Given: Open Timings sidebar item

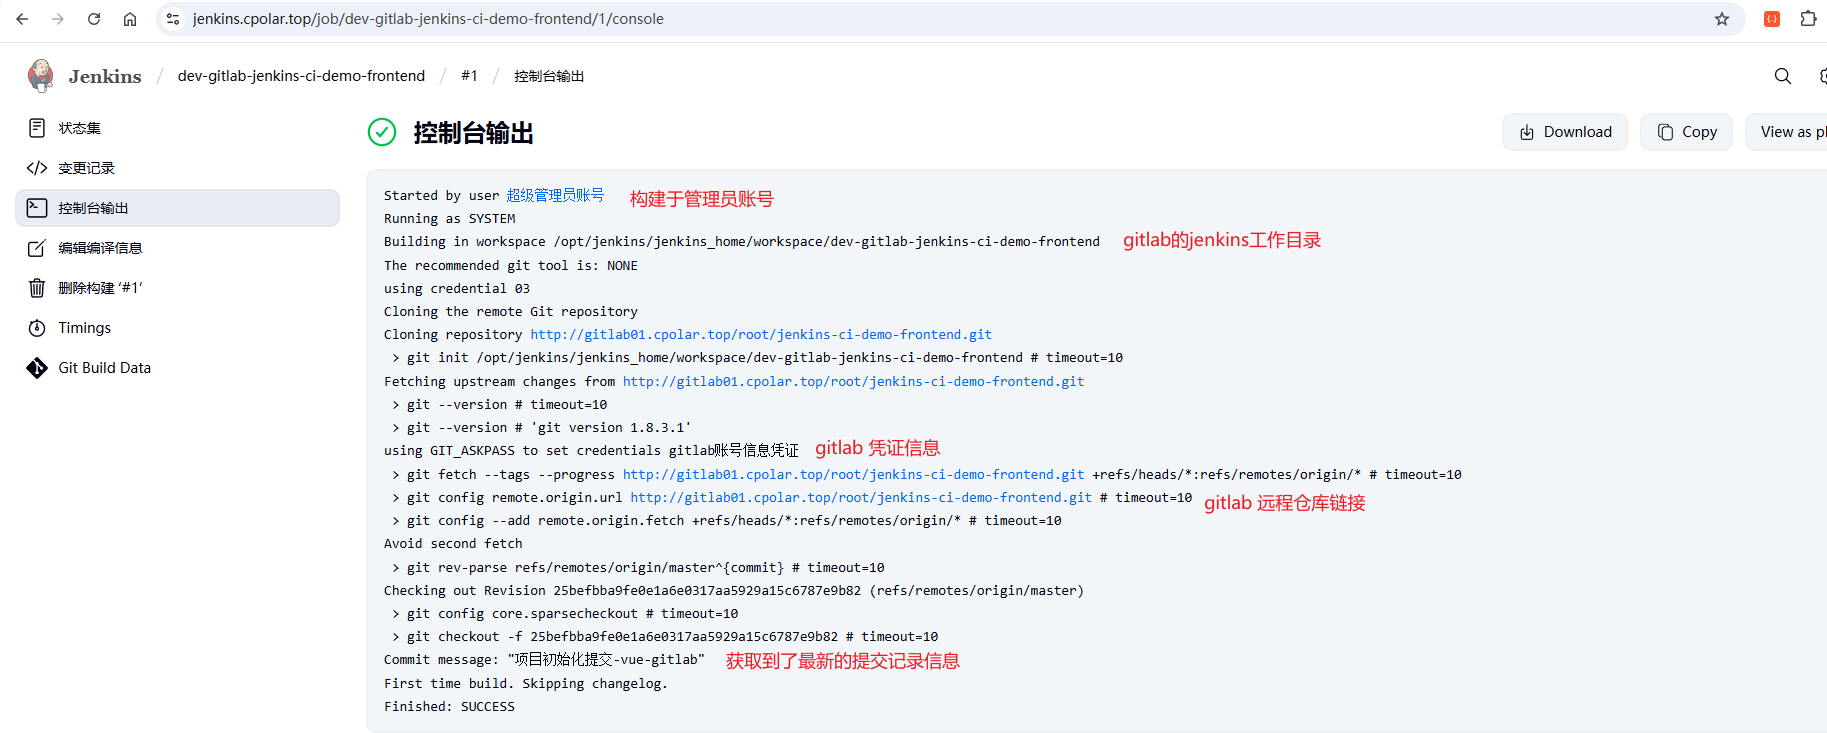Looking at the screenshot, I should click(178, 328).
